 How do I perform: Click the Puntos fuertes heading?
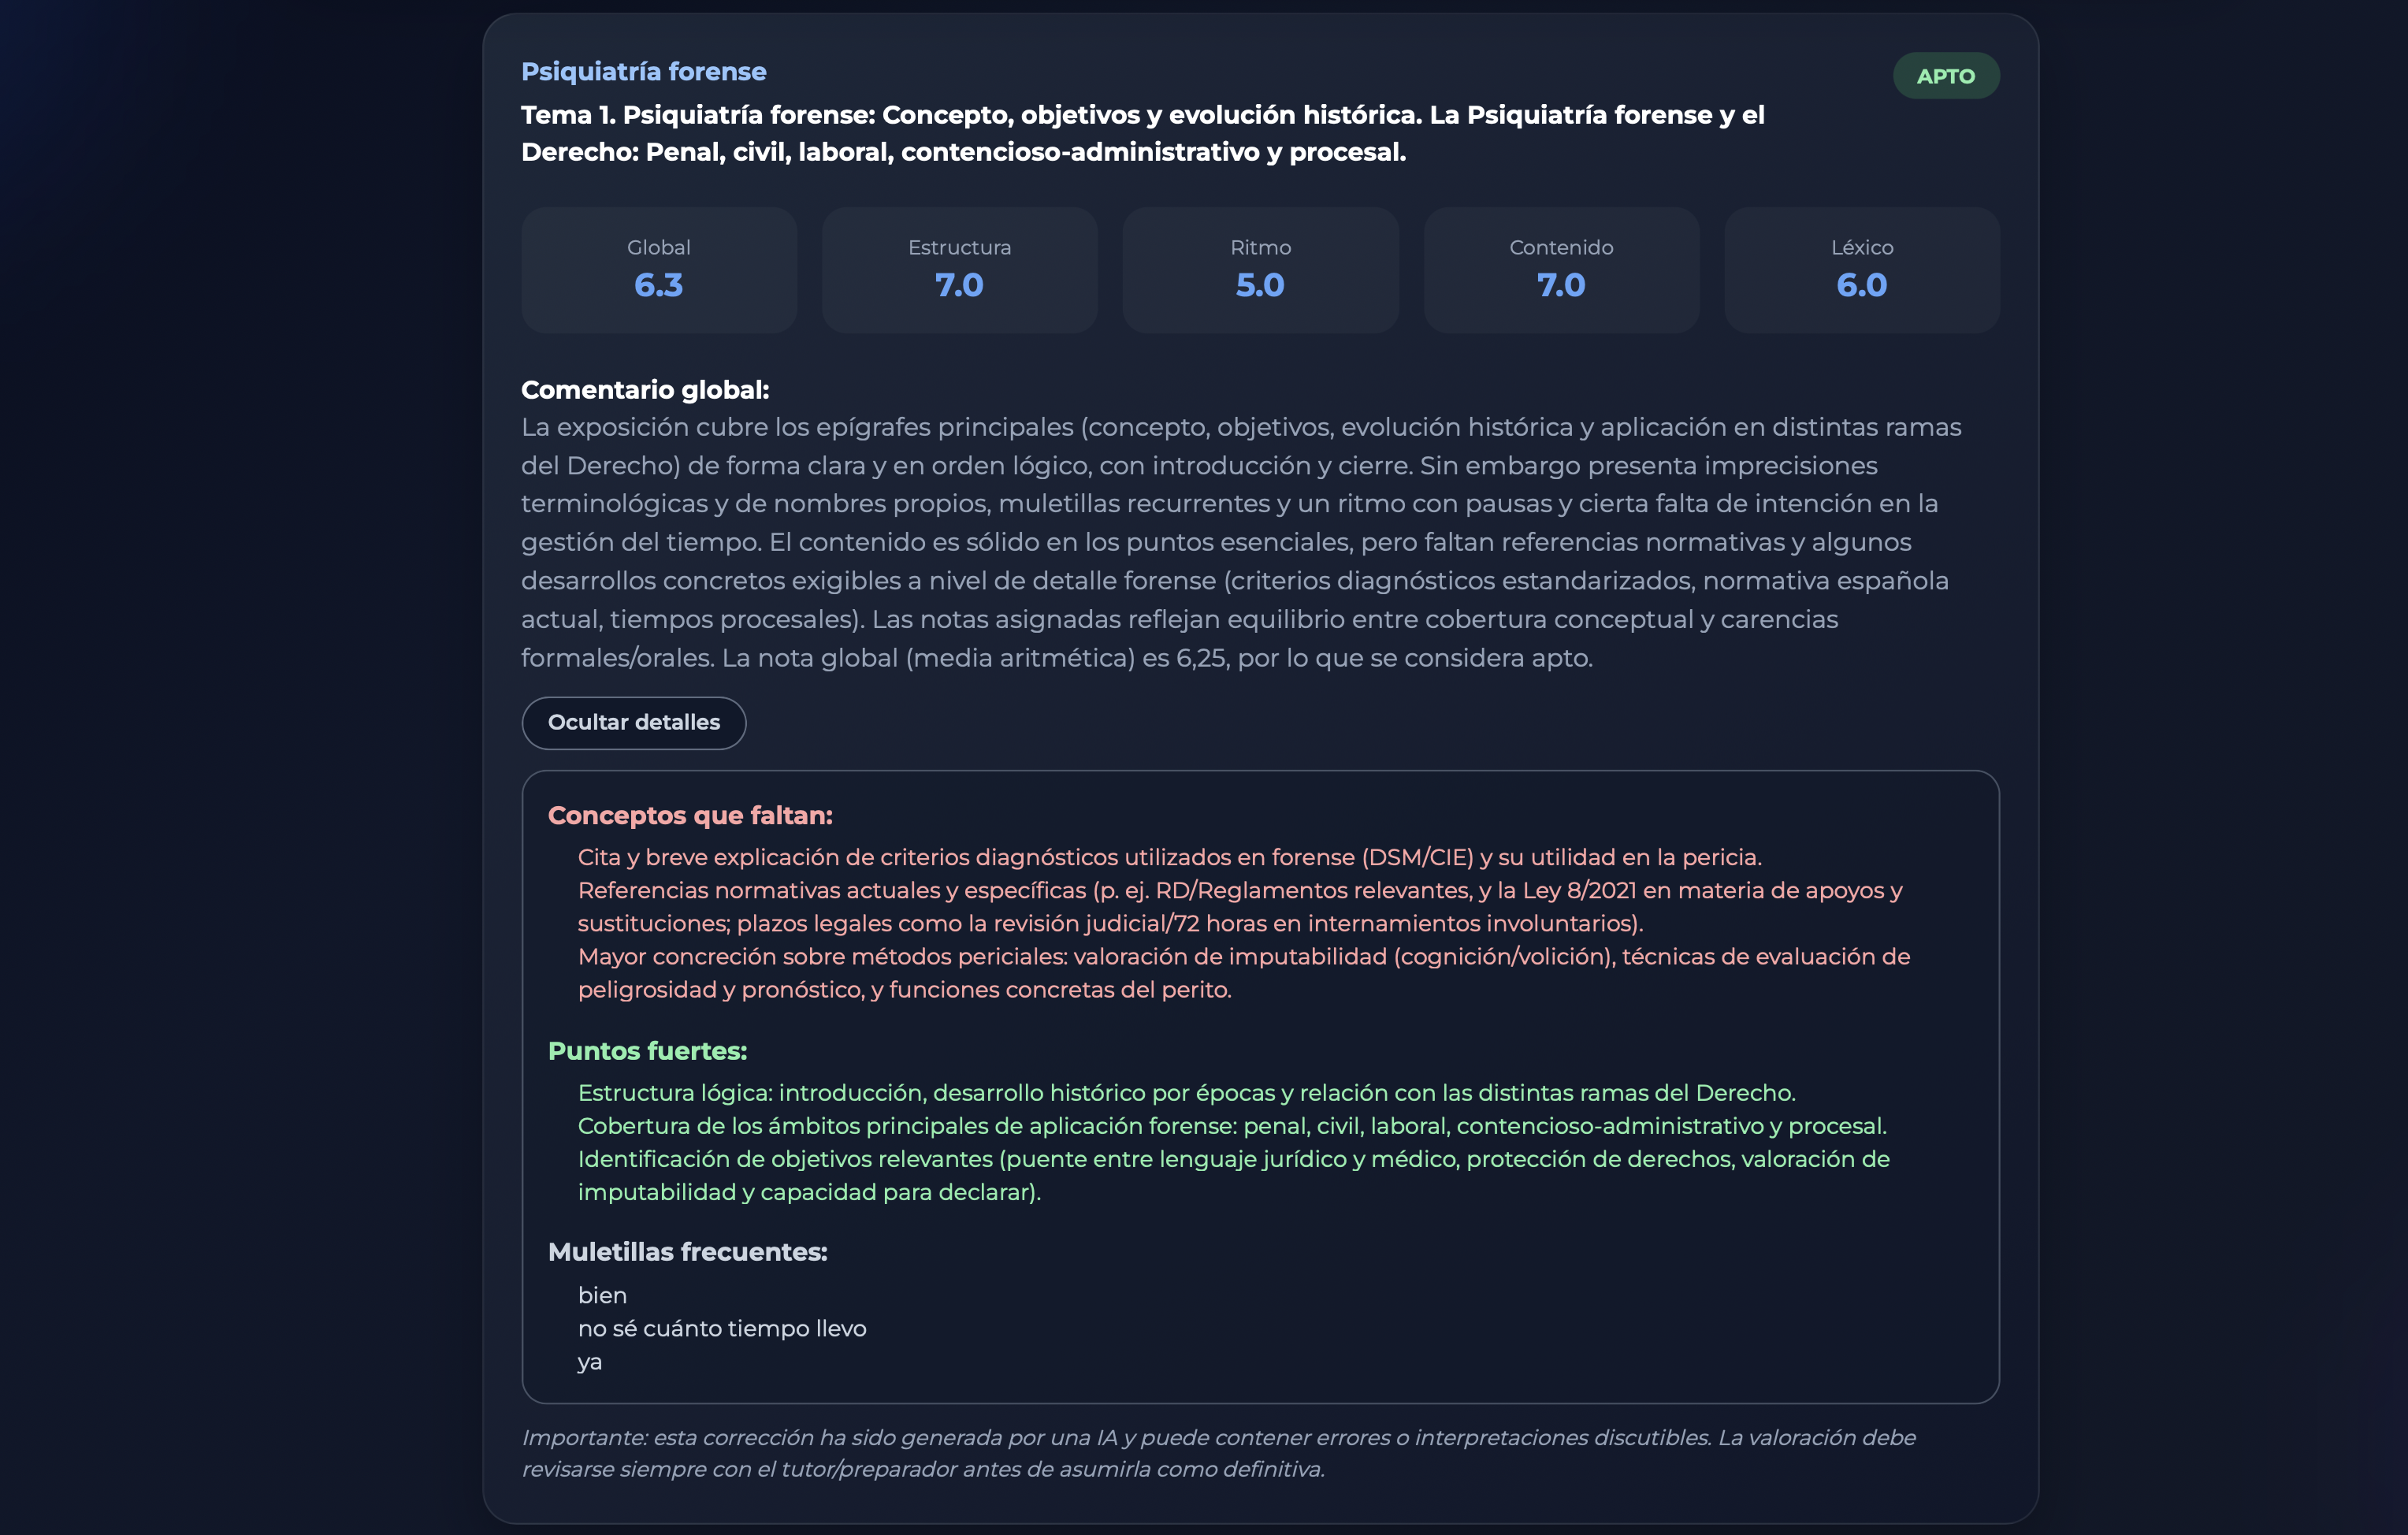pos(647,1051)
